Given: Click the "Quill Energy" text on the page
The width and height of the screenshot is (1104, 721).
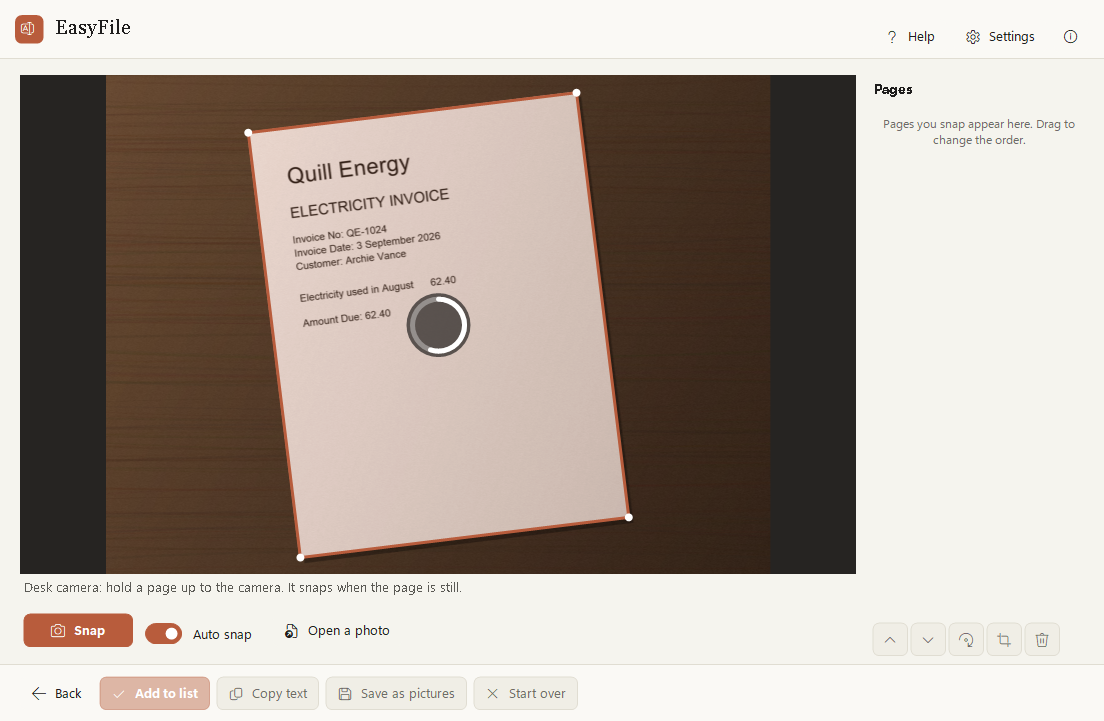Looking at the screenshot, I should [349, 169].
